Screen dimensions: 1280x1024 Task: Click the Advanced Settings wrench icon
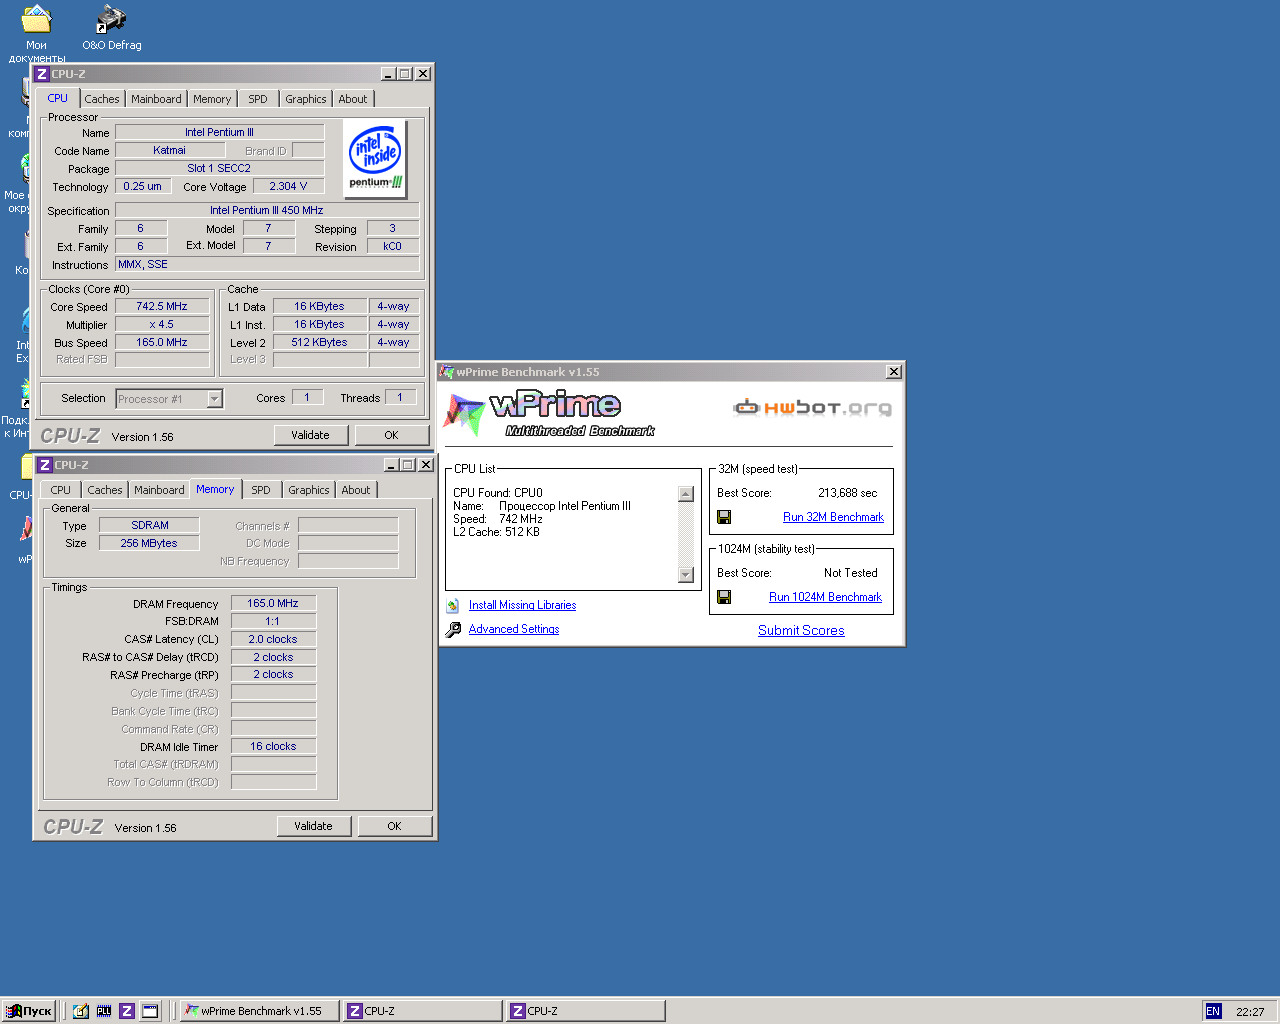[453, 629]
